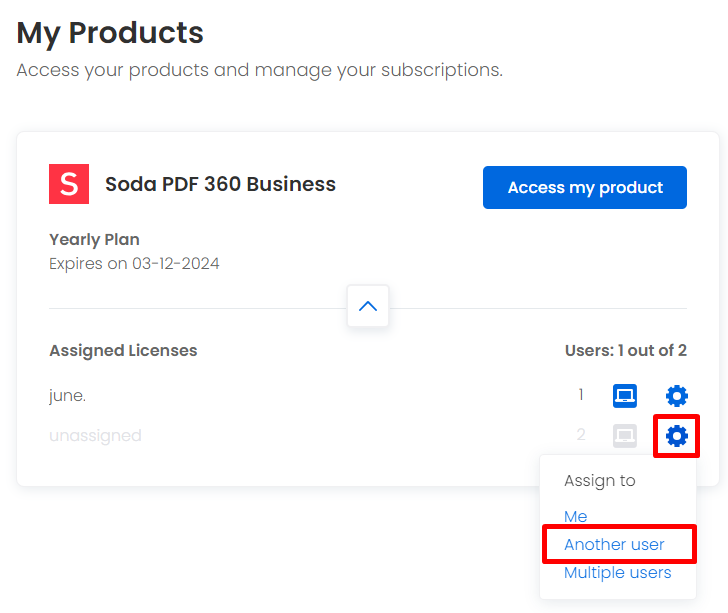Click the Assign to menu header
This screenshot has width=728, height=613.
599,481
